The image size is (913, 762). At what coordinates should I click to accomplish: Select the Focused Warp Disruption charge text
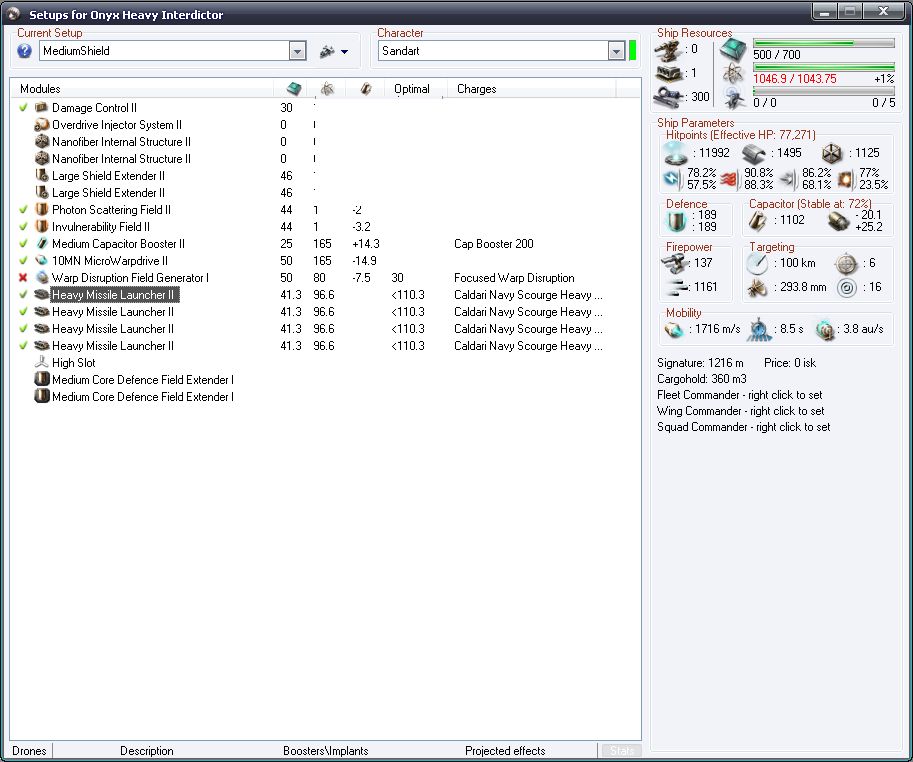coord(514,278)
